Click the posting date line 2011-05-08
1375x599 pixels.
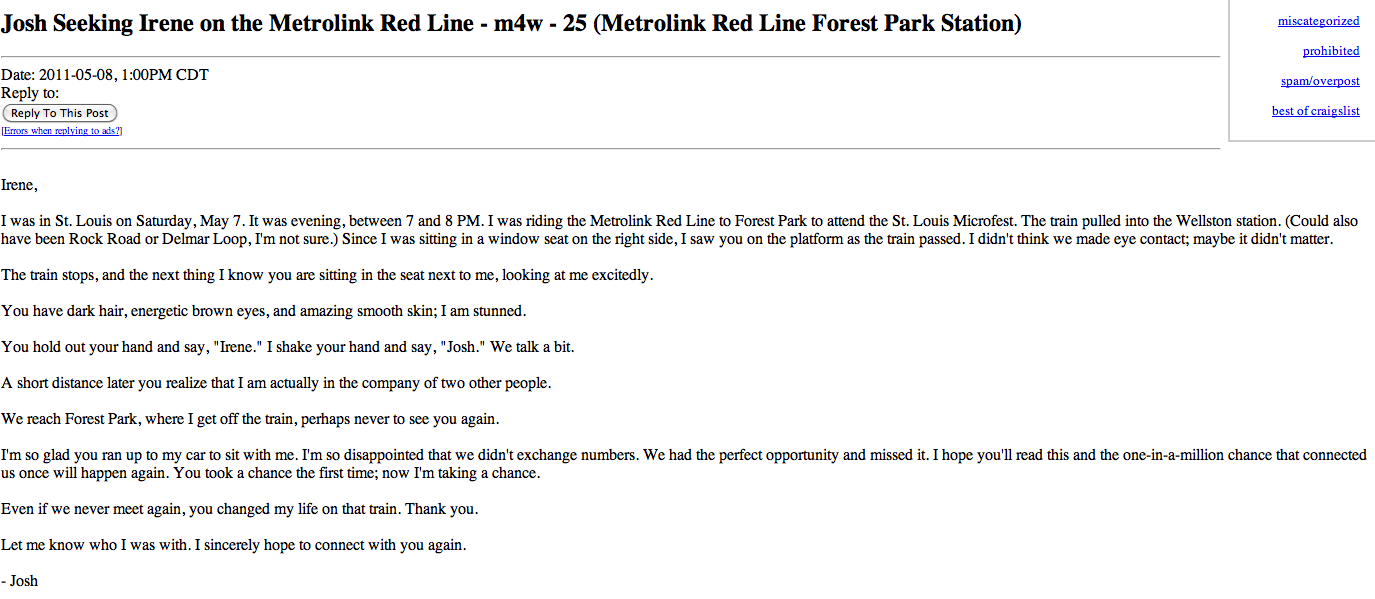[105, 75]
